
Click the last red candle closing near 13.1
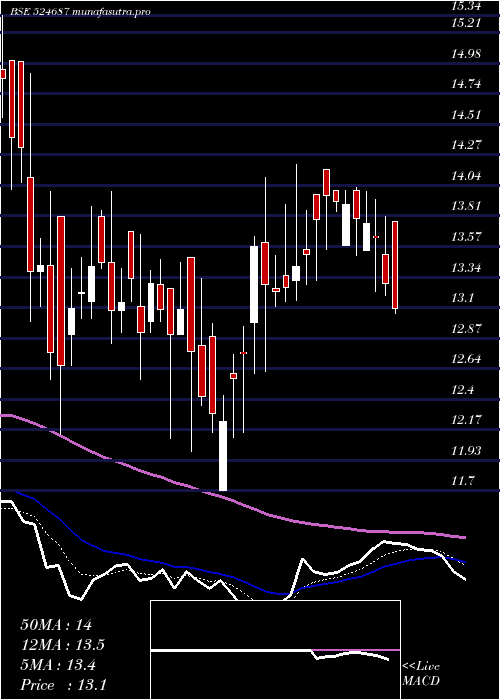pyautogui.click(x=395, y=265)
